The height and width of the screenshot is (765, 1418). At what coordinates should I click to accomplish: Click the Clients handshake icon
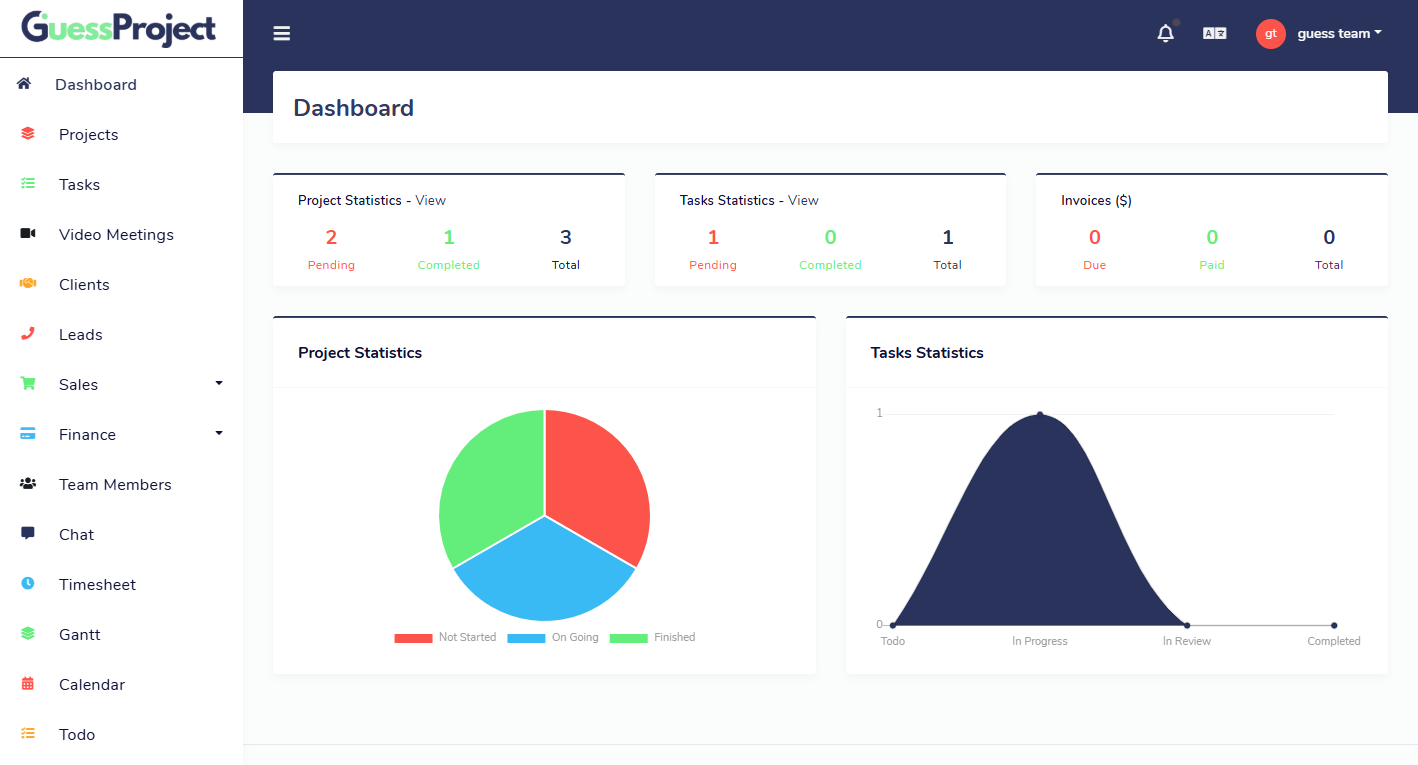tap(28, 284)
